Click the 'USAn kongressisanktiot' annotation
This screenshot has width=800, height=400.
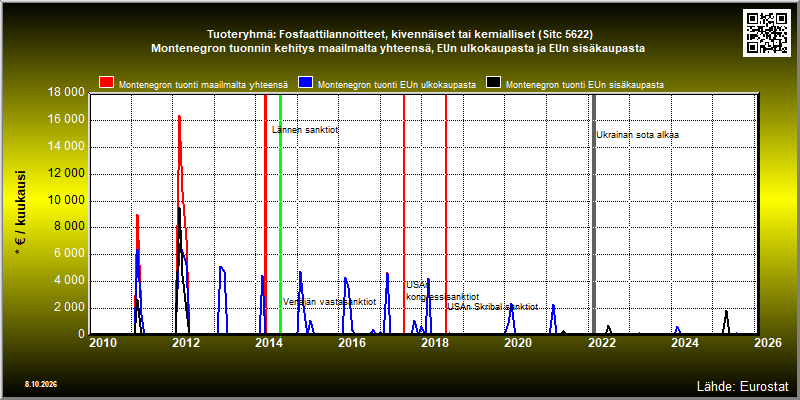(x=442, y=291)
